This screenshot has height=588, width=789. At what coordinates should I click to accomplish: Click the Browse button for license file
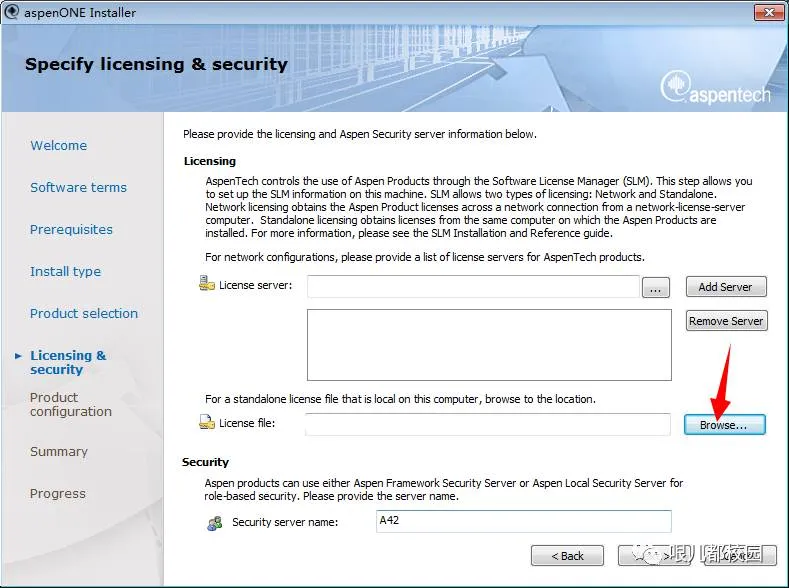[725, 425]
